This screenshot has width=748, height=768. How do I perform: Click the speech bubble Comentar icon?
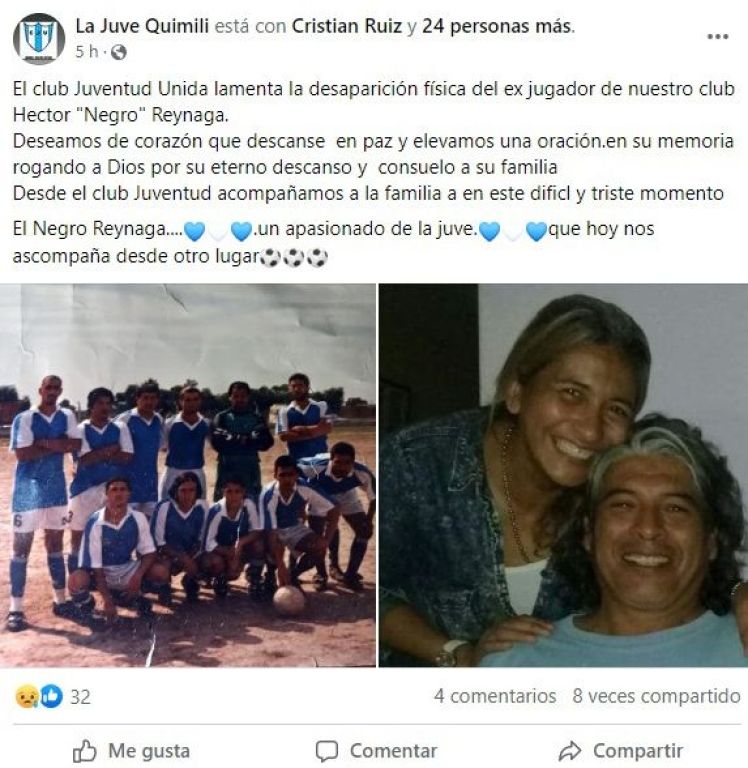[327, 751]
